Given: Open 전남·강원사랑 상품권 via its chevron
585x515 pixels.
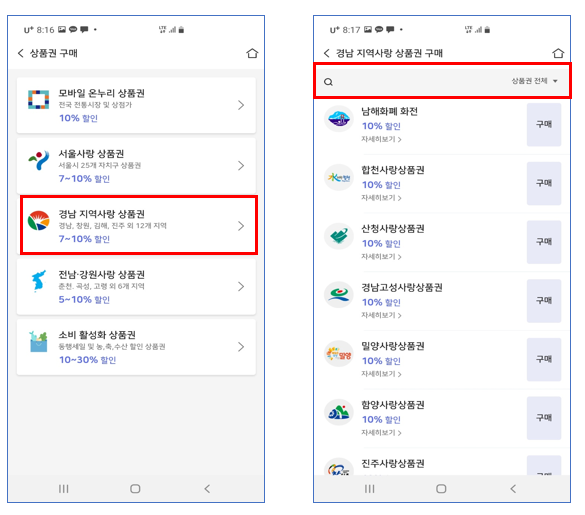Looking at the screenshot, I should 241,286.
